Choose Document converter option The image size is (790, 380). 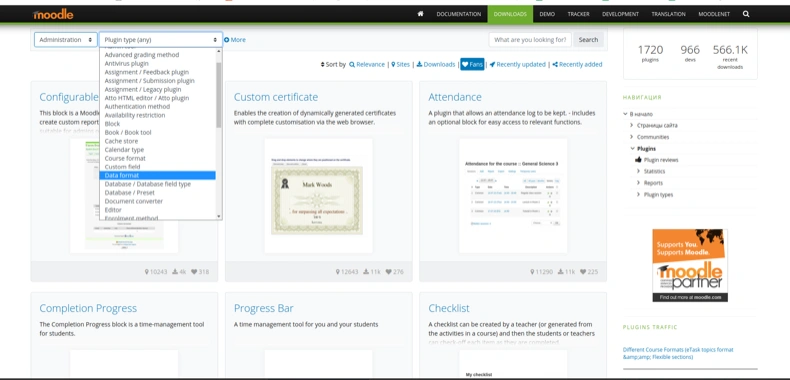pyautogui.click(x=158, y=201)
